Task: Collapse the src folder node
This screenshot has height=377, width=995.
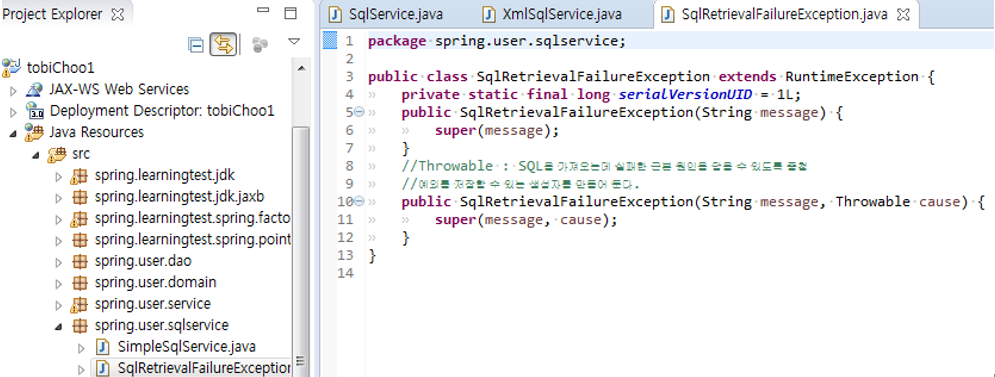Action: (x=37, y=155)
